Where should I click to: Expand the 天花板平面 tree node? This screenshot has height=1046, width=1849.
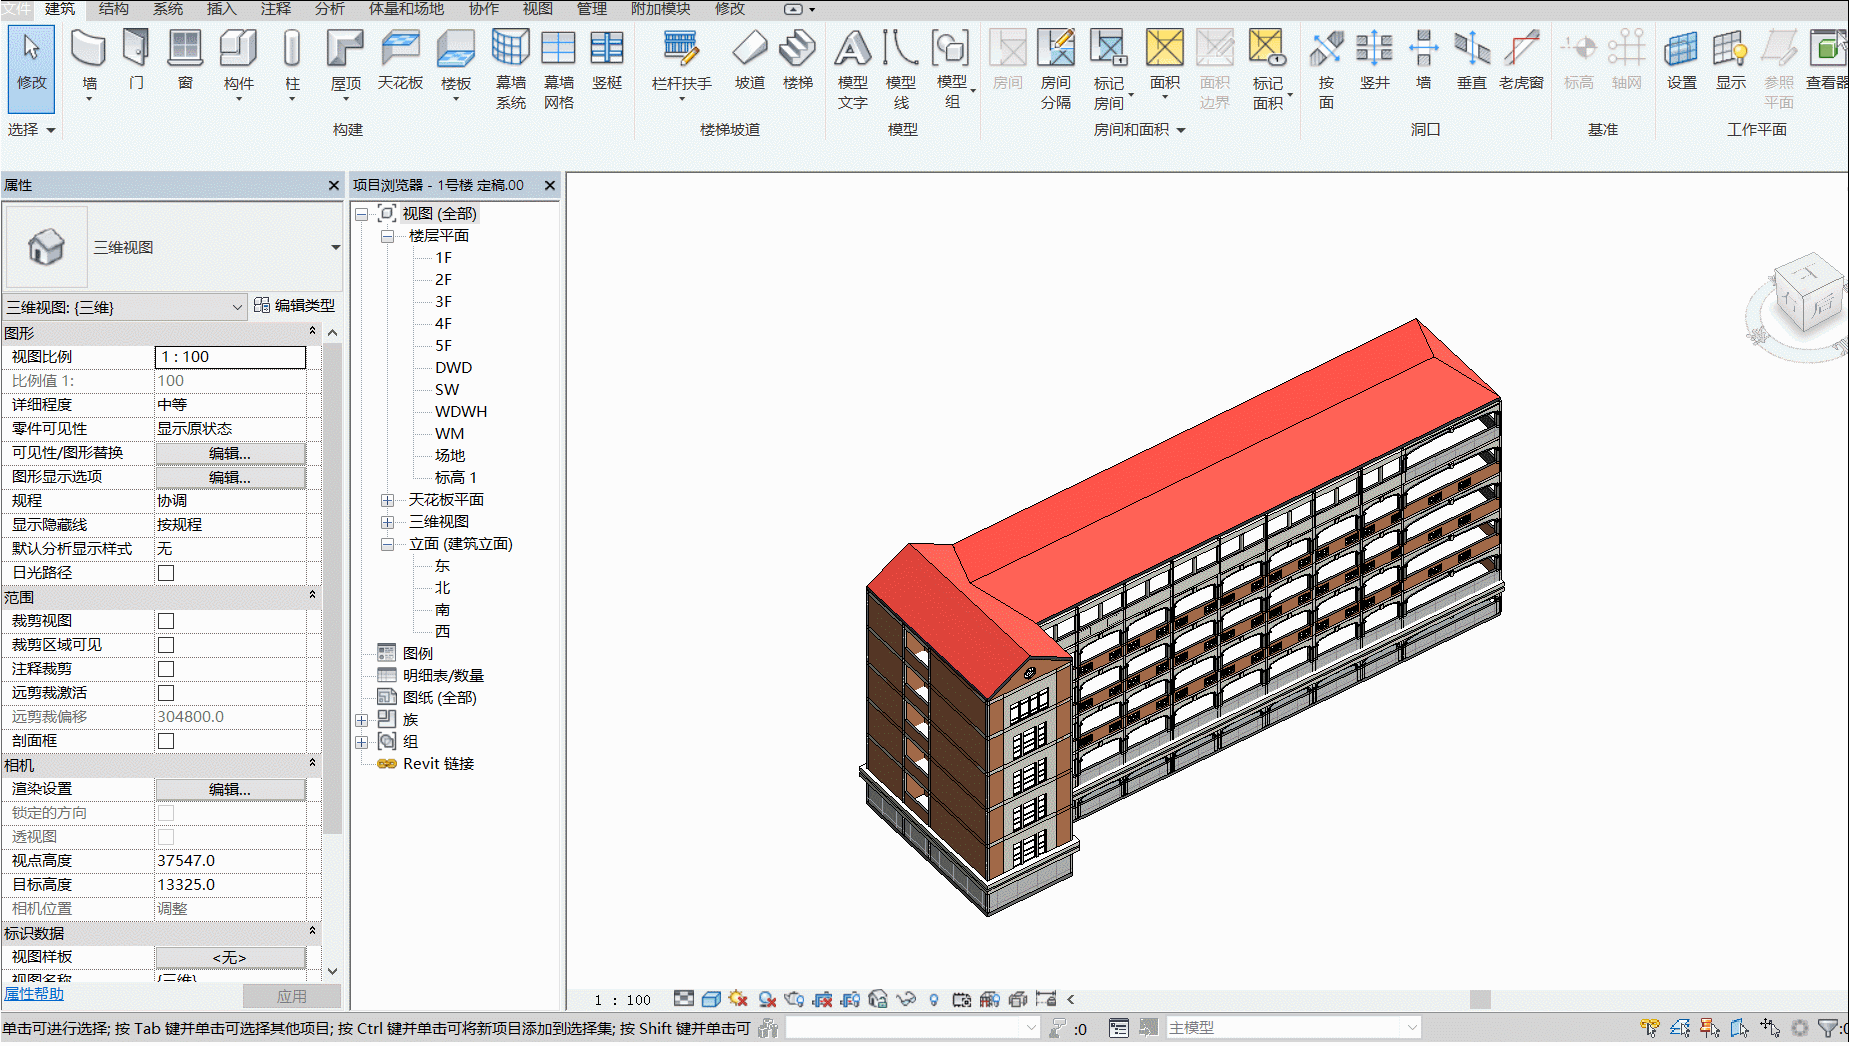[388, 500]
